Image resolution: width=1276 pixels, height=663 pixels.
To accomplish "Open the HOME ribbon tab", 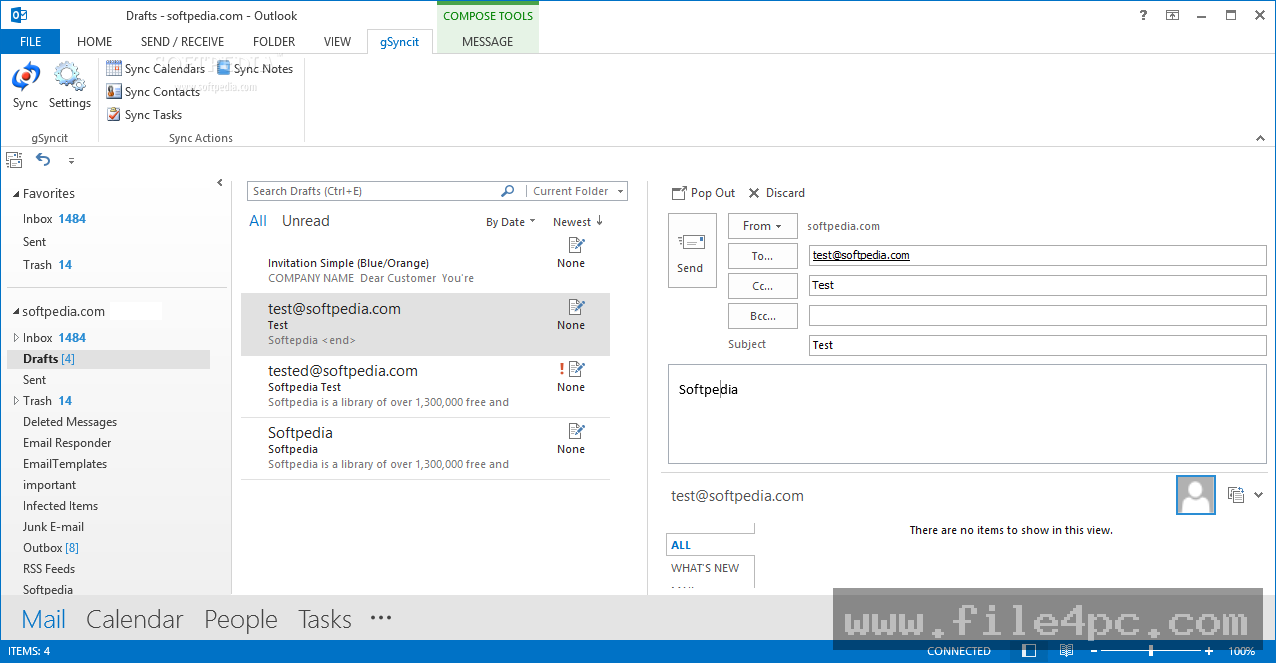I will pos(94,42).
